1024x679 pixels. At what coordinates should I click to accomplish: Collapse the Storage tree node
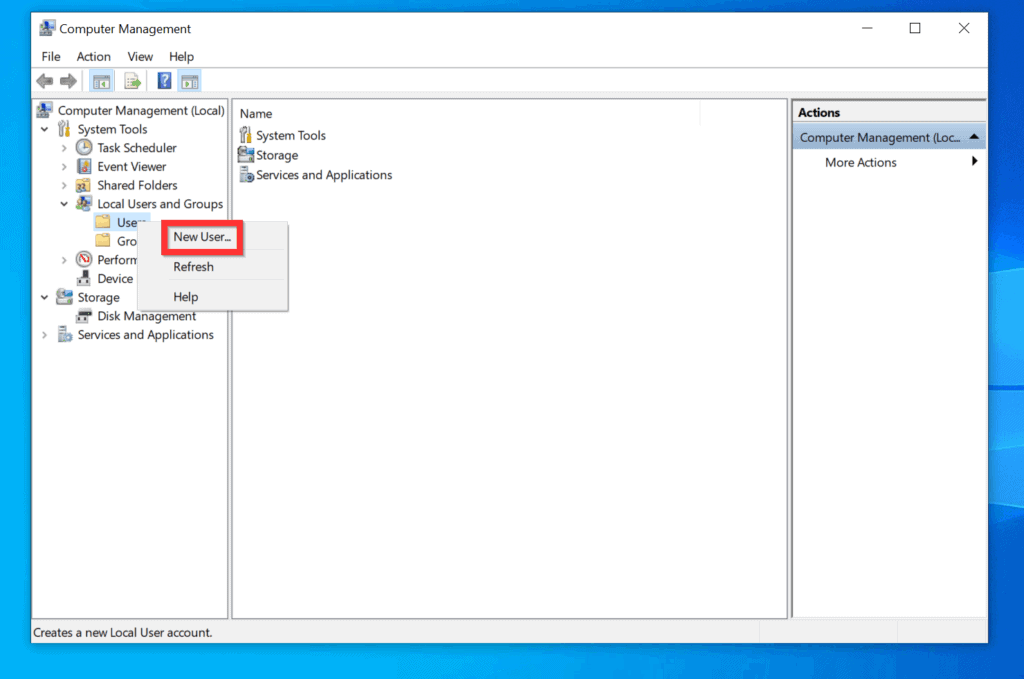pyautogui.click(x=44, y=297)
